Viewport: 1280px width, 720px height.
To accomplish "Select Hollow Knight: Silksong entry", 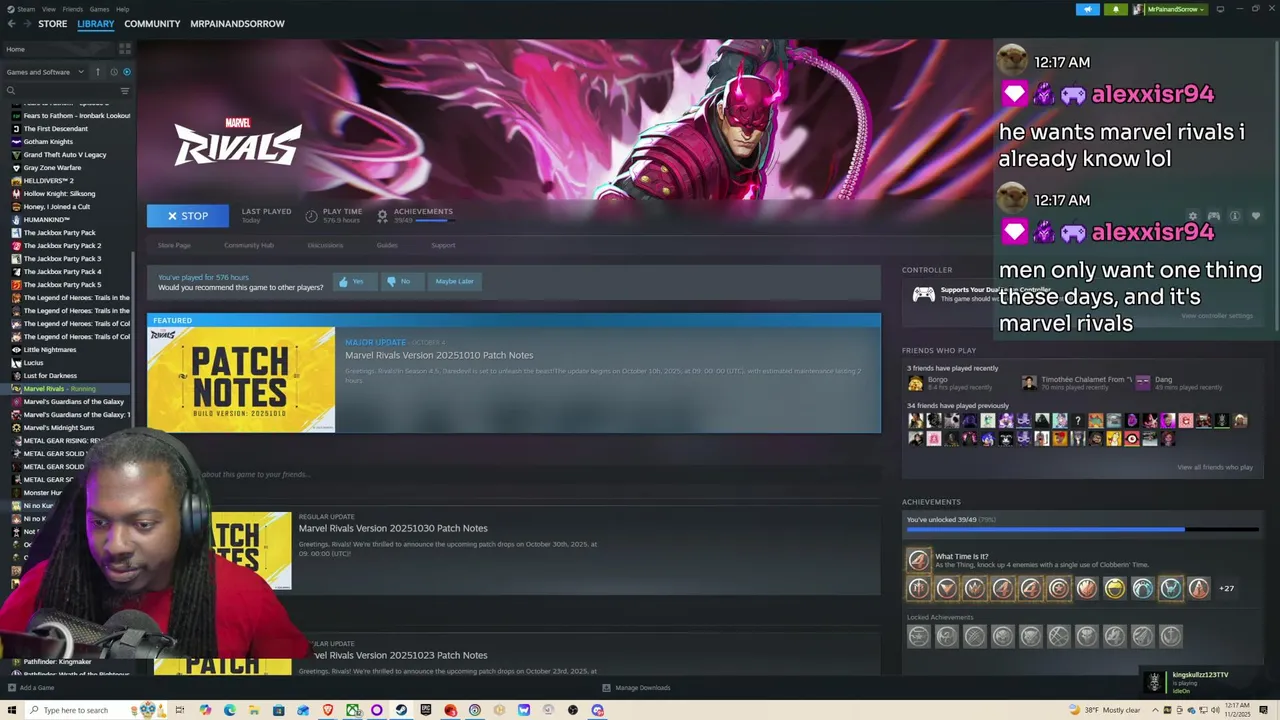I will [60, 193].
